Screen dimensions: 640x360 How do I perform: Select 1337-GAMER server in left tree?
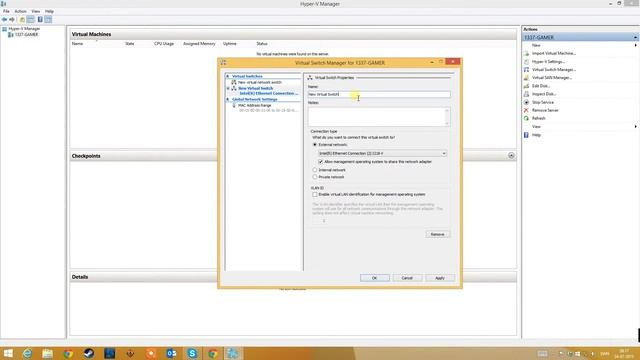click(x=27, y=35)
